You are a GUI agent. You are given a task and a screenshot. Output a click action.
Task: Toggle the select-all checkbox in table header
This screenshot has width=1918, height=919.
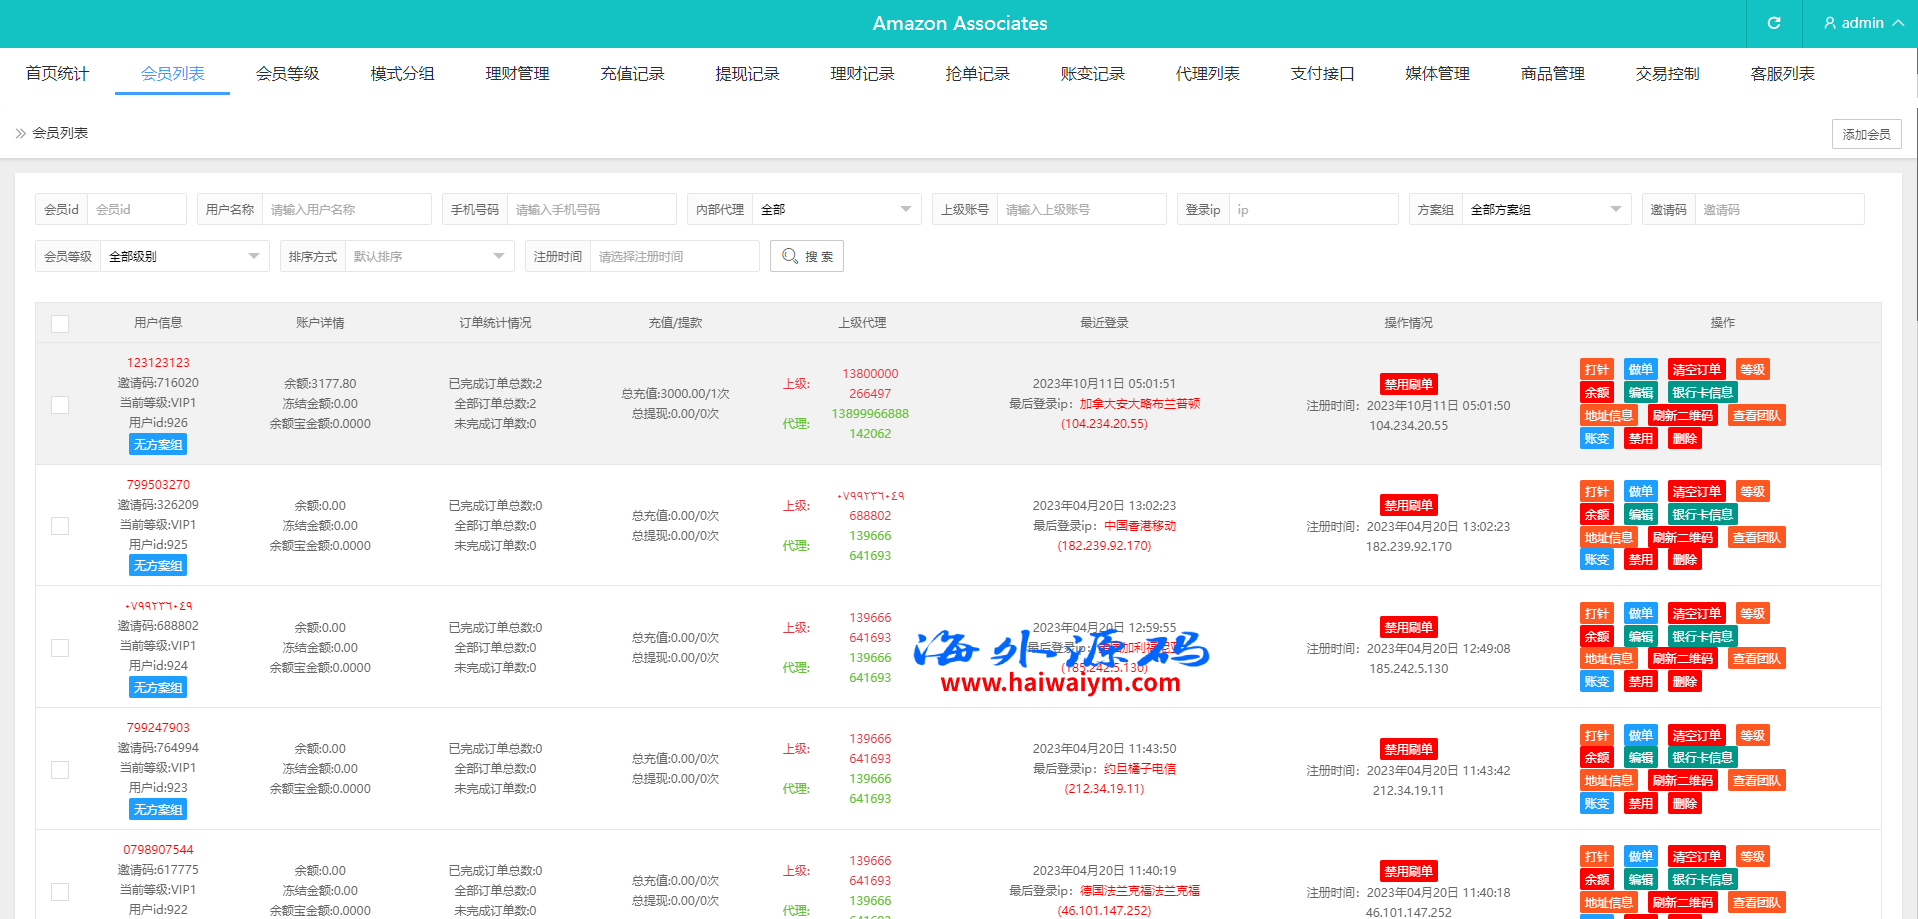60,323
